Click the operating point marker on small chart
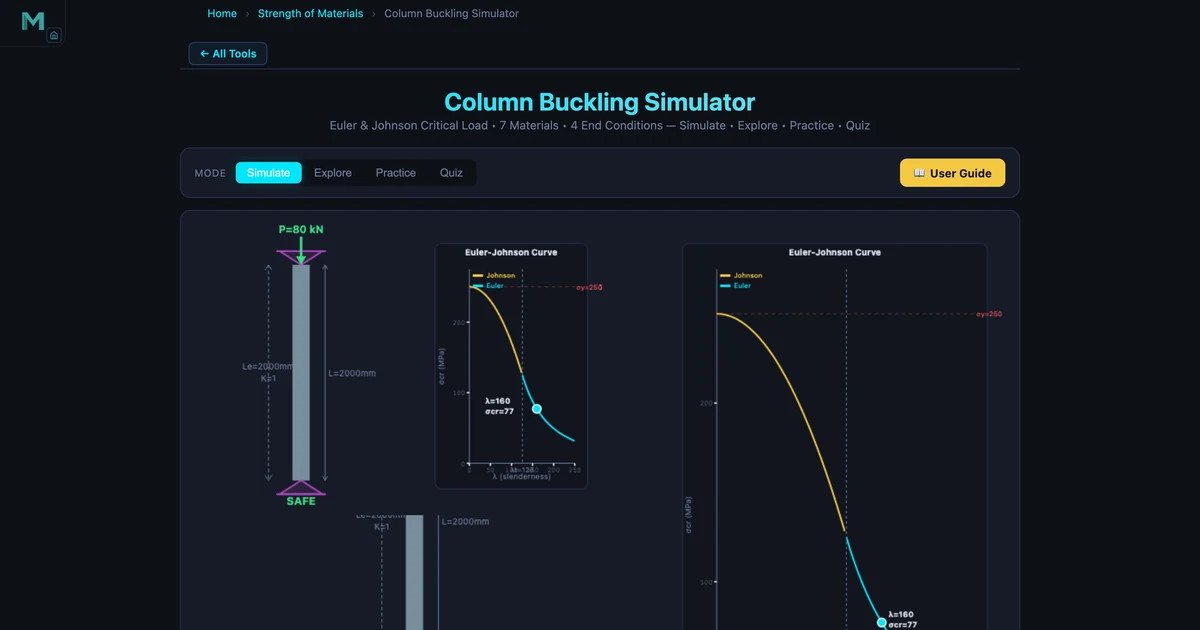1200x630 pixels. [x=537, y=409]
